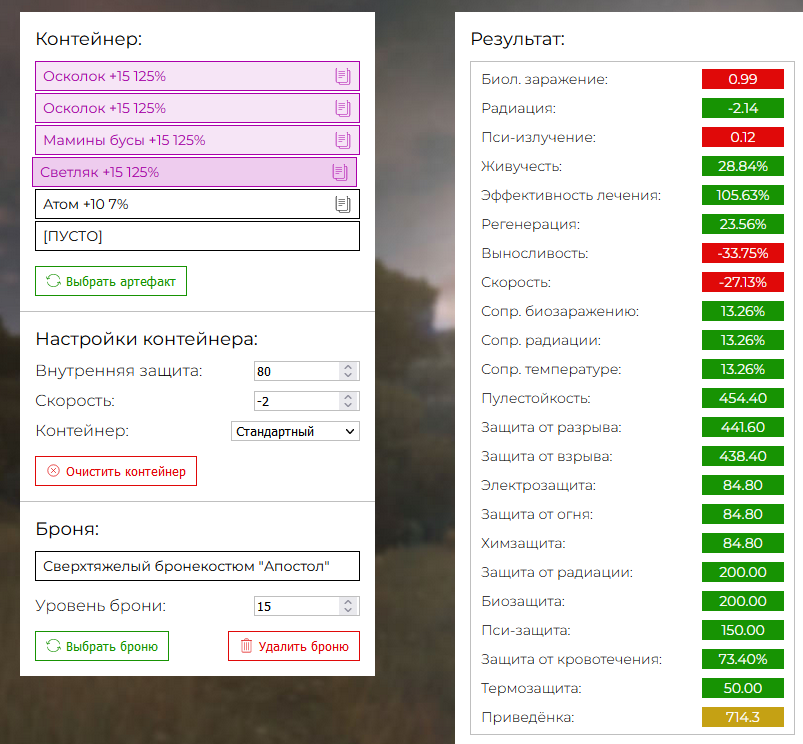Decrease Уровень брони with down arrow
Screen dimensions: 803x744
(348, 610)
